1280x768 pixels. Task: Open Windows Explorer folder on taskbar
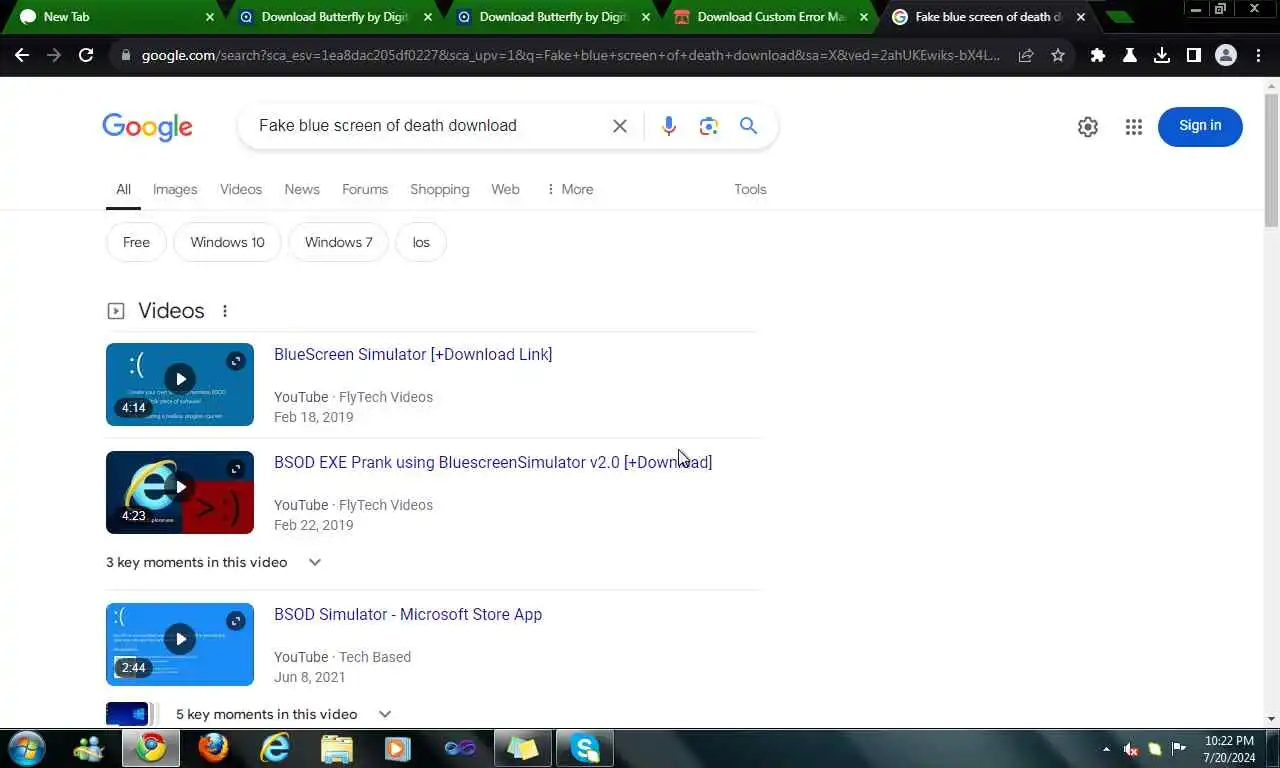pyautogui.click(x=337, y=748)
